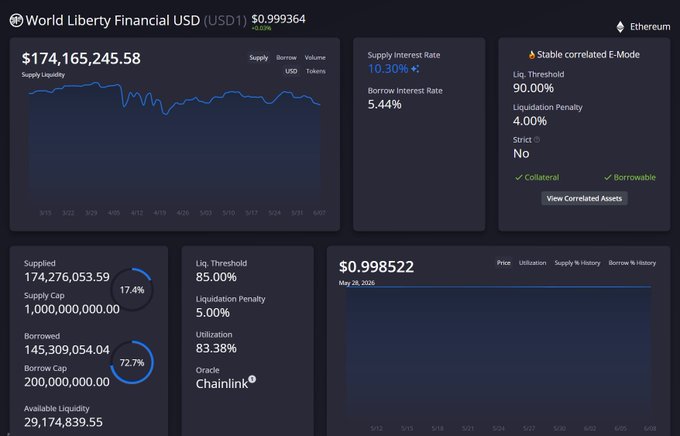
Task: Click the sparkle icon beside 10.30% supply rate
Action: (x=415, y=69)
